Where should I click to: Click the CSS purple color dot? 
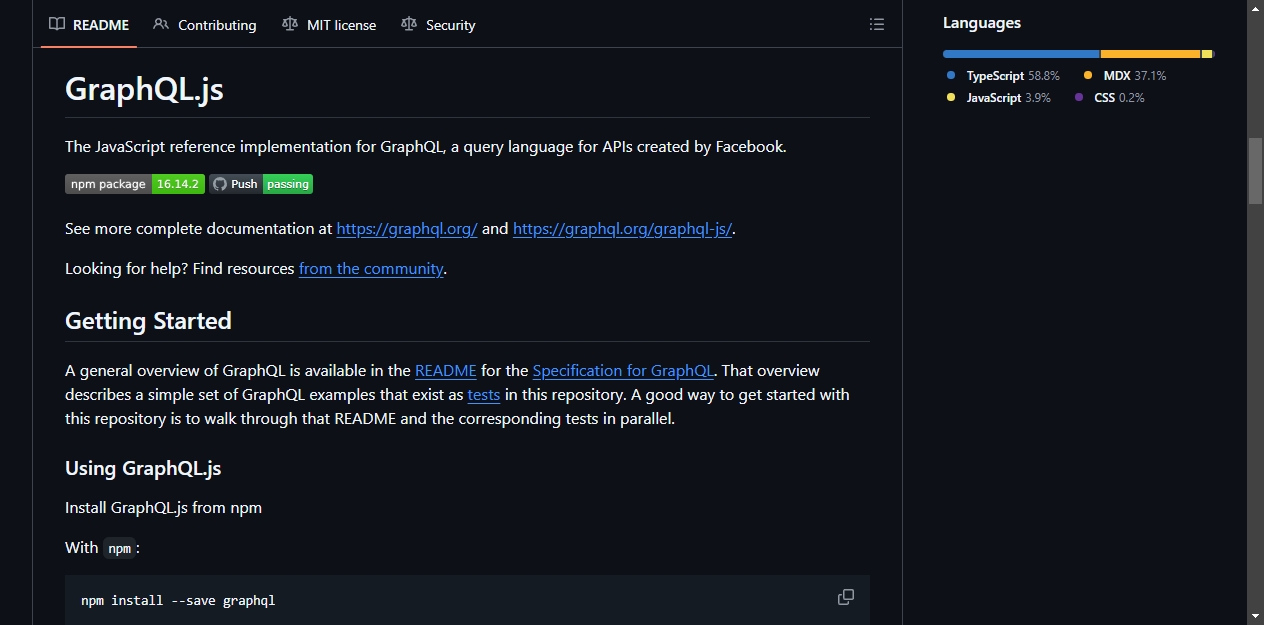coord(1079,98)
